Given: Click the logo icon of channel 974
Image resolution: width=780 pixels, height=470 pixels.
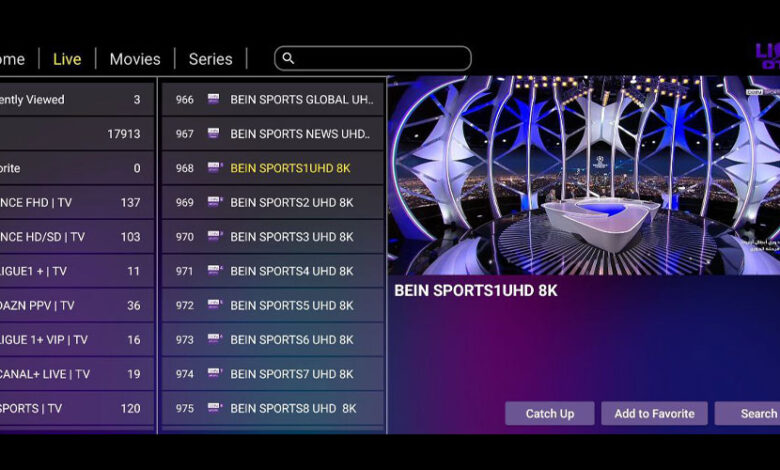Looking at the screenshot, I should pyautogui.click(x=214, y=373).
